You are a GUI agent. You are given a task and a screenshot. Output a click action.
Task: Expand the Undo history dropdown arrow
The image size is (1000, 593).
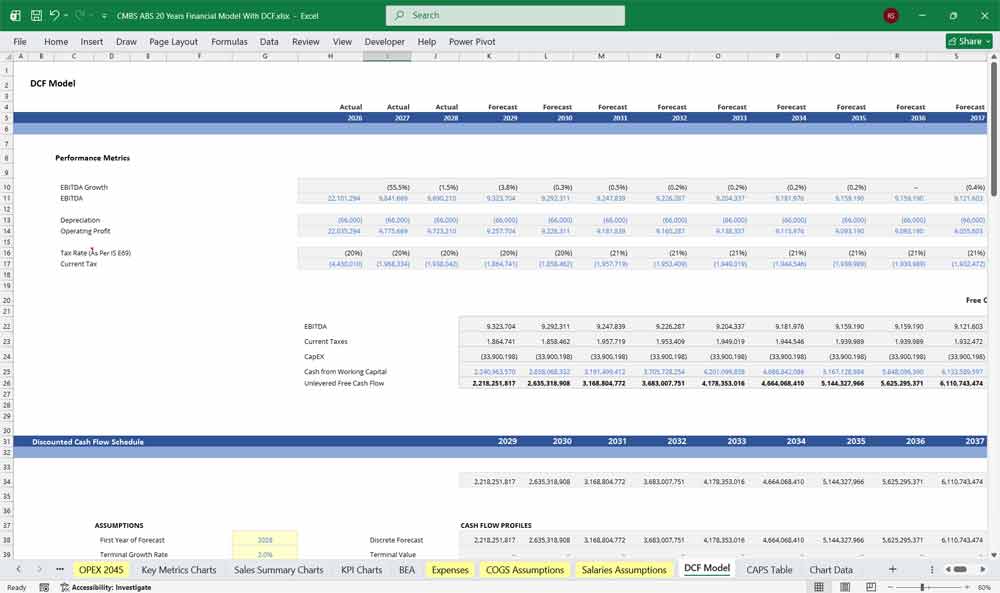pos(65,15)
